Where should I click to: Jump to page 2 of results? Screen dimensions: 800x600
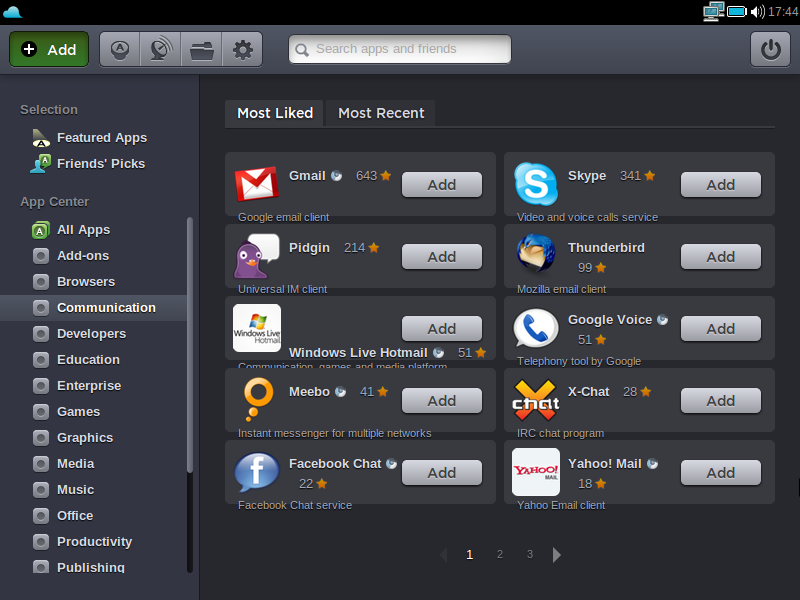point(500,555)
